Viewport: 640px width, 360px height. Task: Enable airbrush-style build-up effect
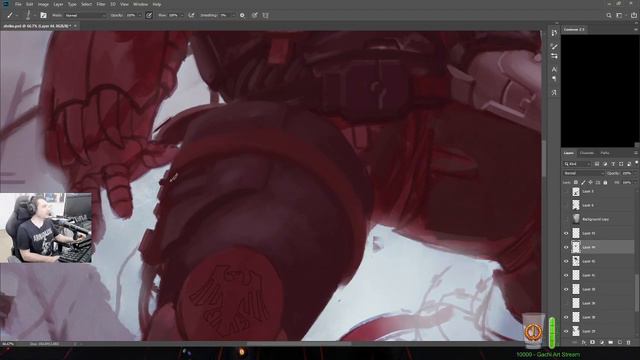tap(191, 16)
